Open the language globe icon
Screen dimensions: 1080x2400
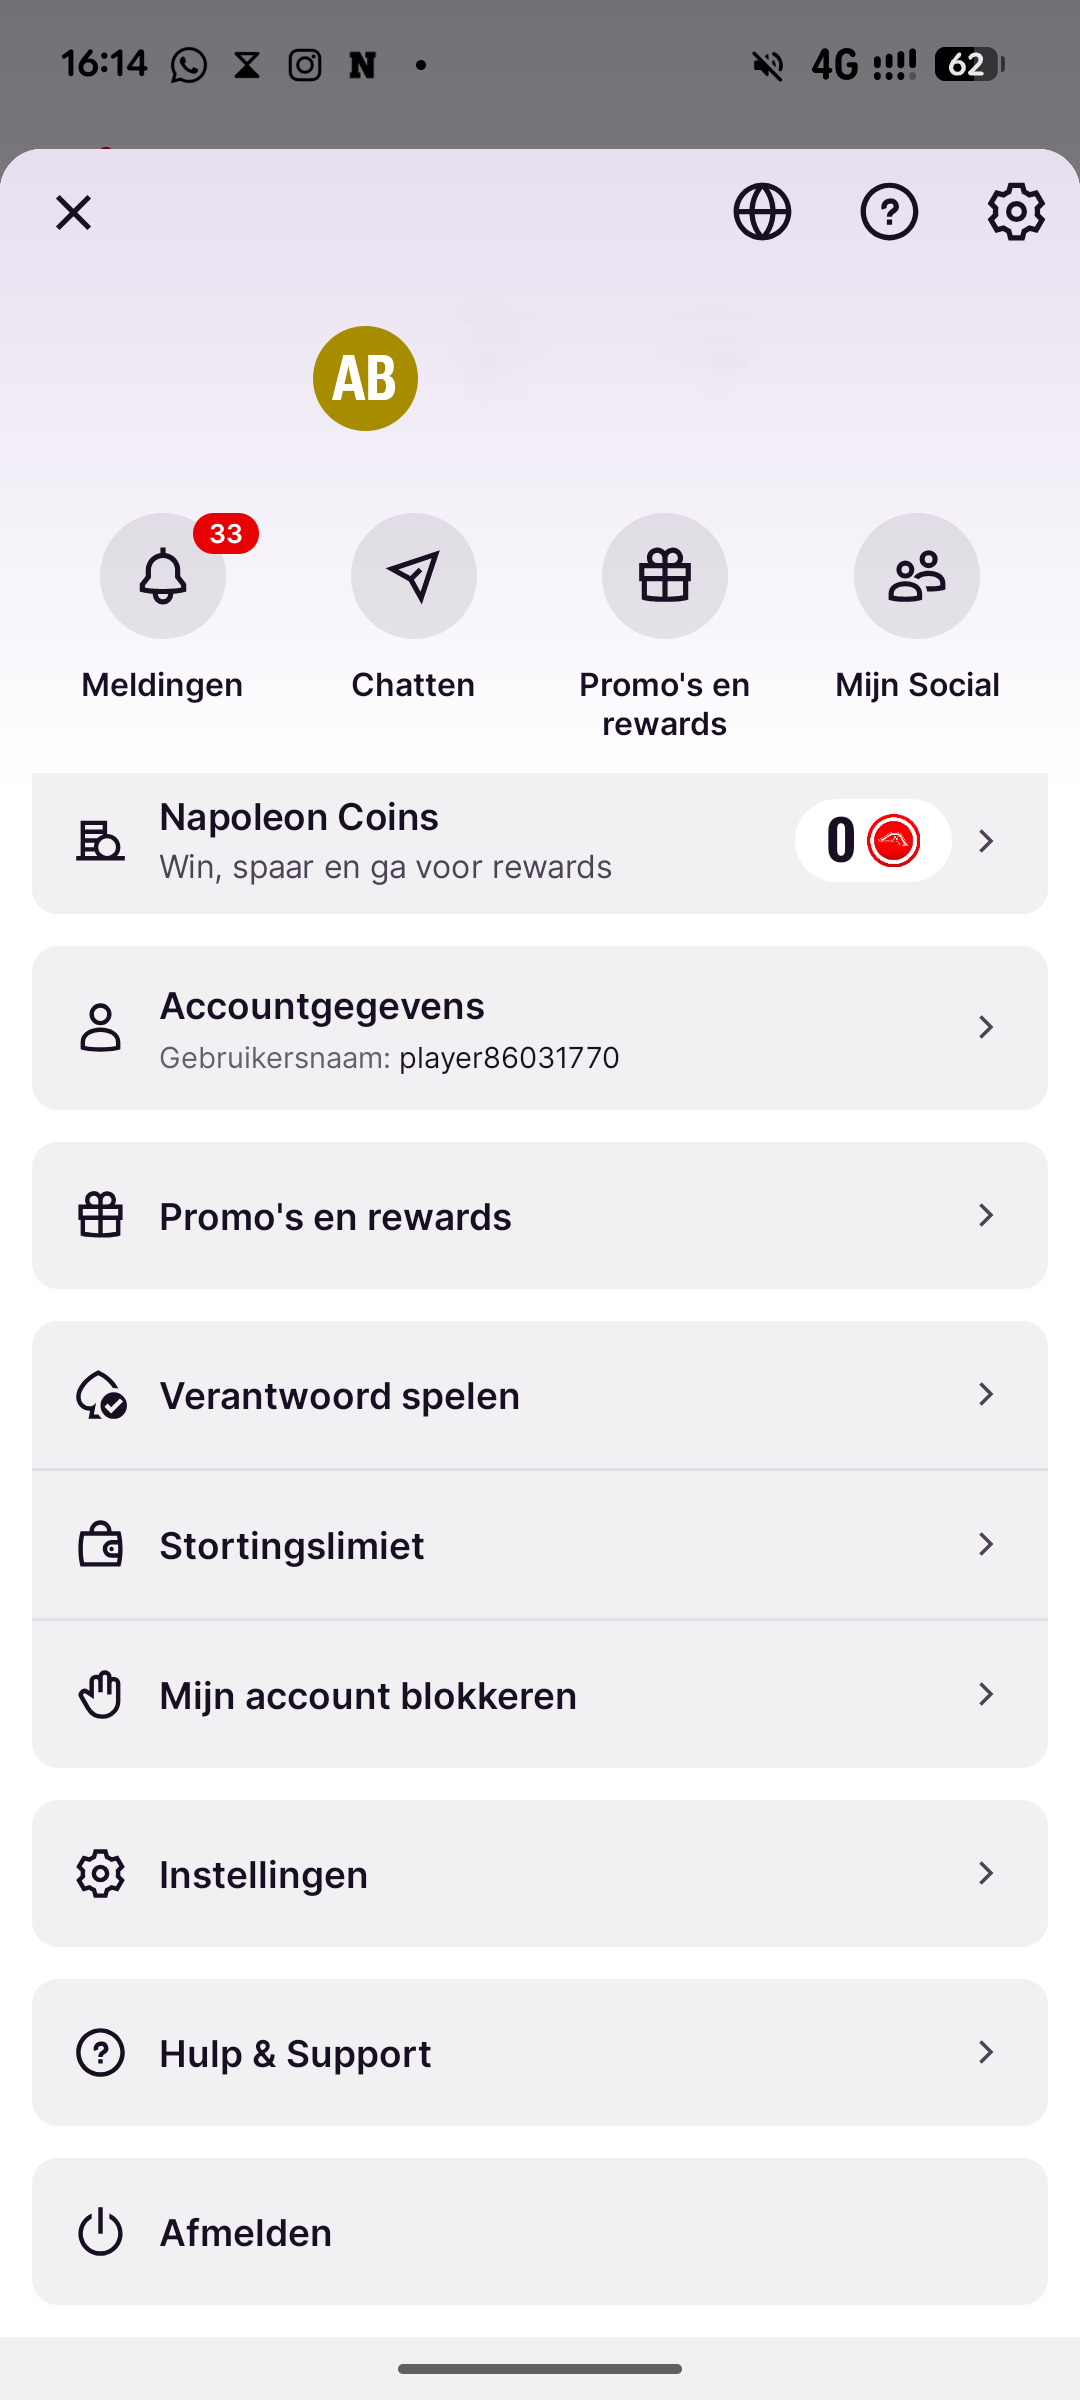(x=762, y=212)
